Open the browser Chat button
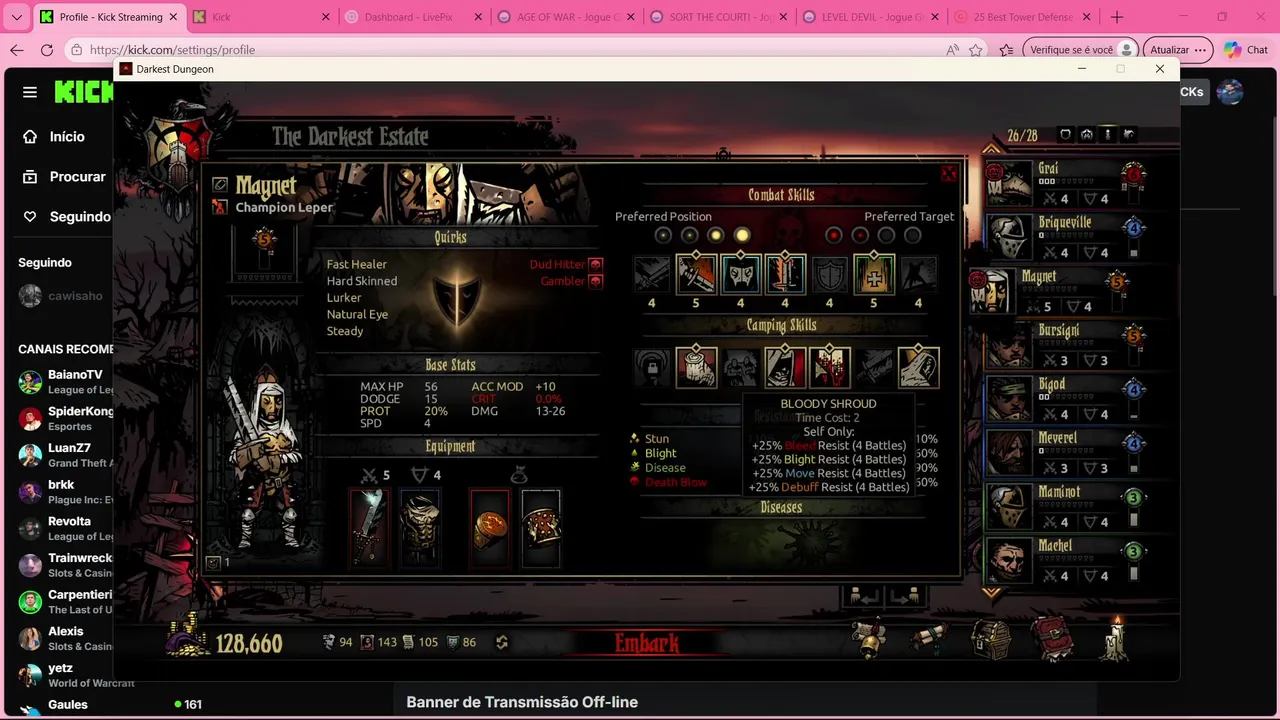1280x720 pixels. click(1246, 50)
